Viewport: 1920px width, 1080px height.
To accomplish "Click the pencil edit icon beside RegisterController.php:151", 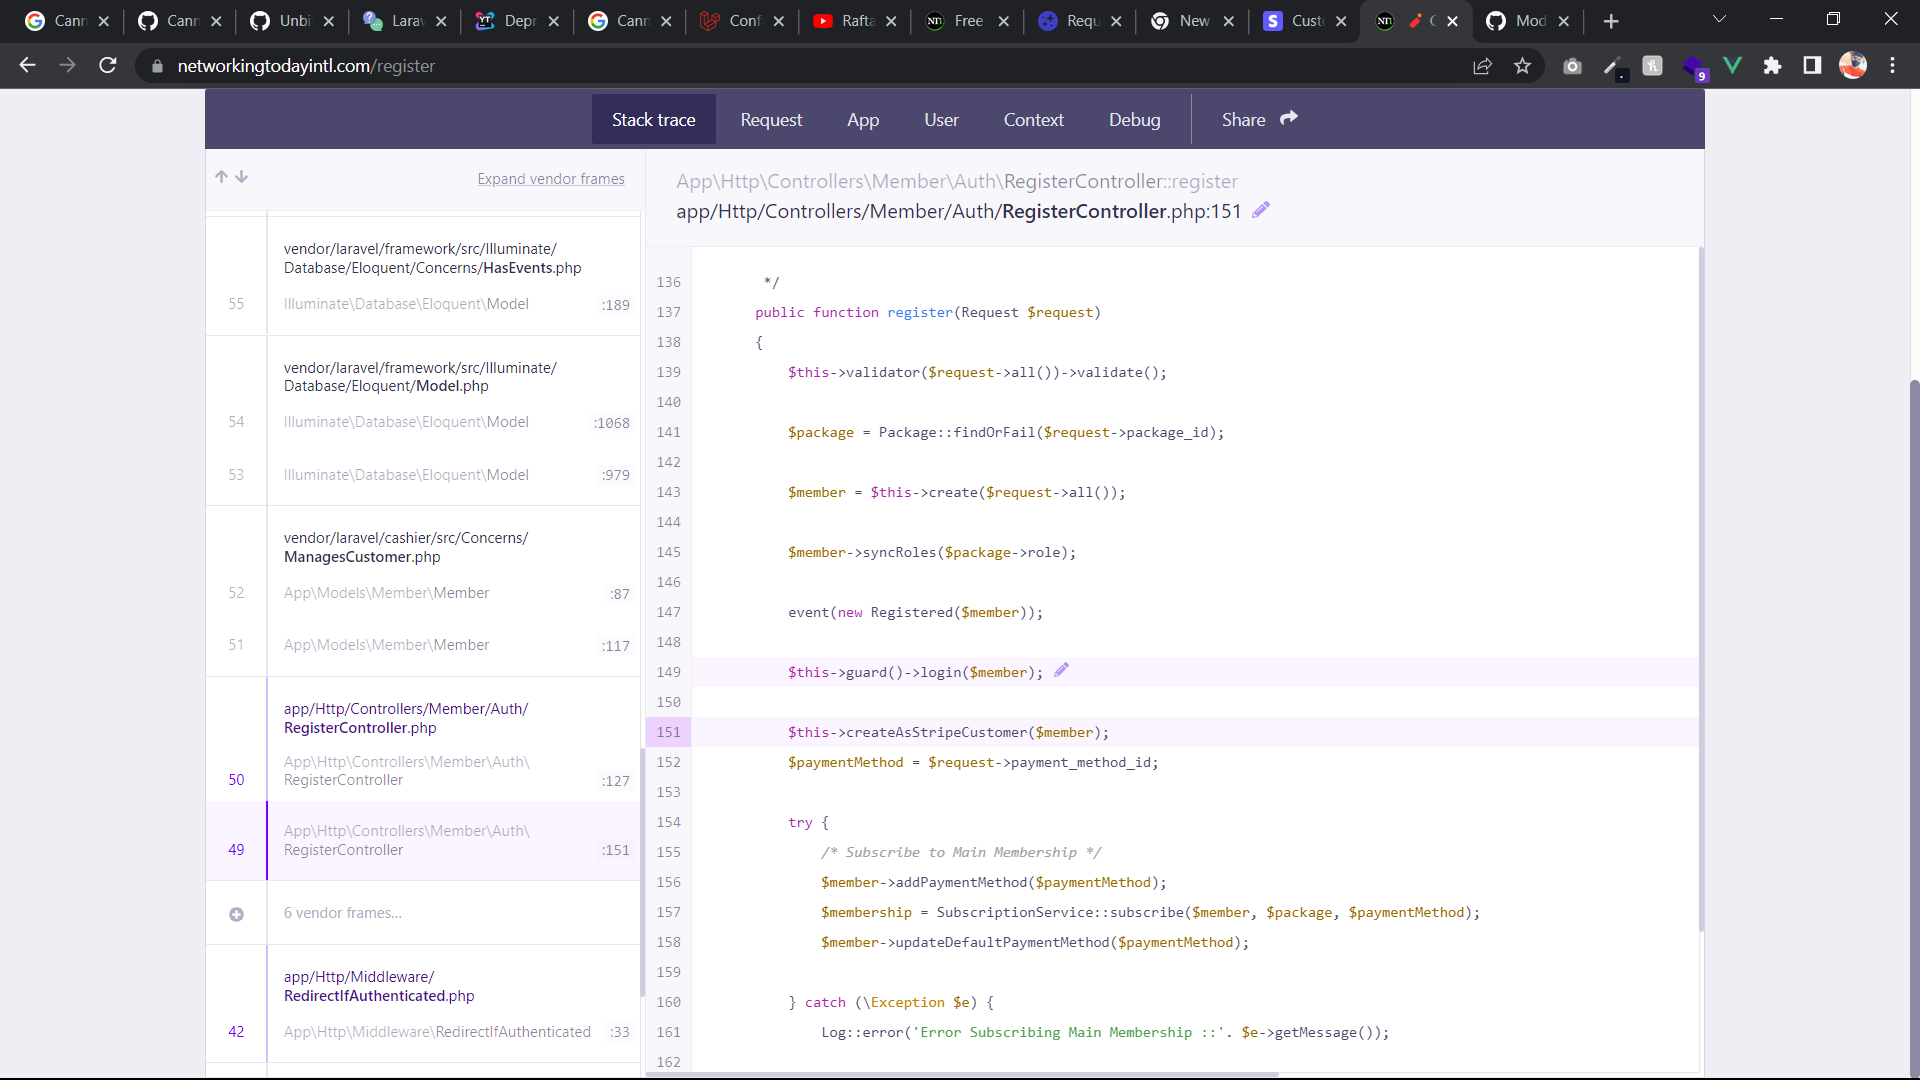I will point(1260,210).
